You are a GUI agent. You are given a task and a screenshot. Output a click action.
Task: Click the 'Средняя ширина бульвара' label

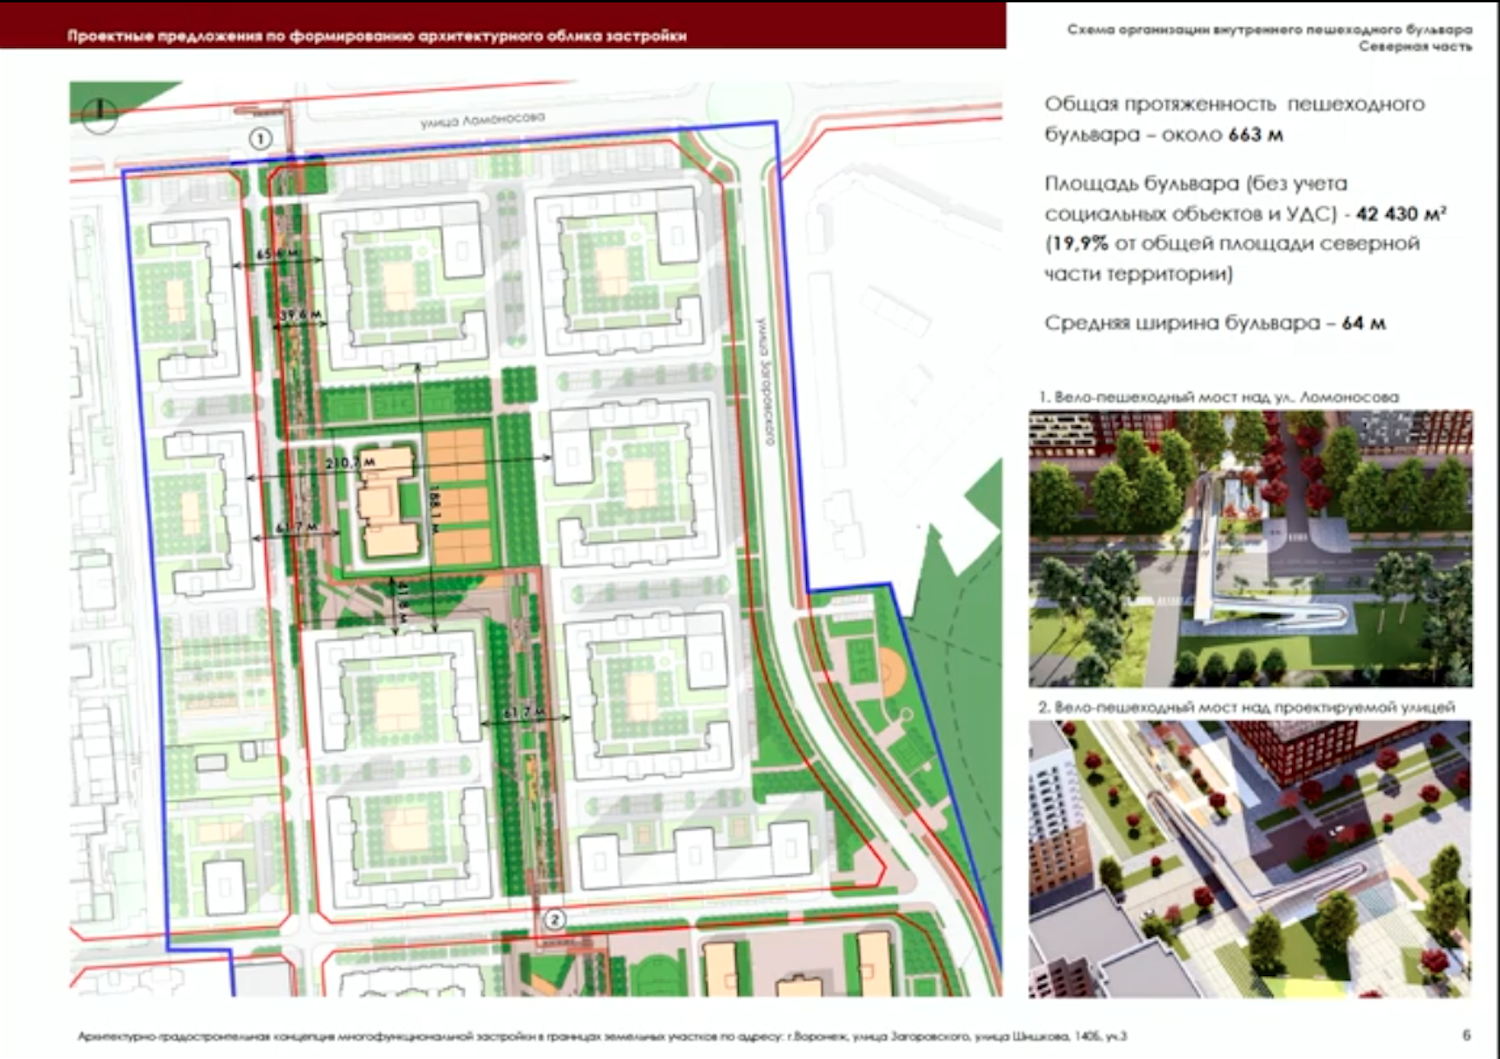tap(1183, 323)
